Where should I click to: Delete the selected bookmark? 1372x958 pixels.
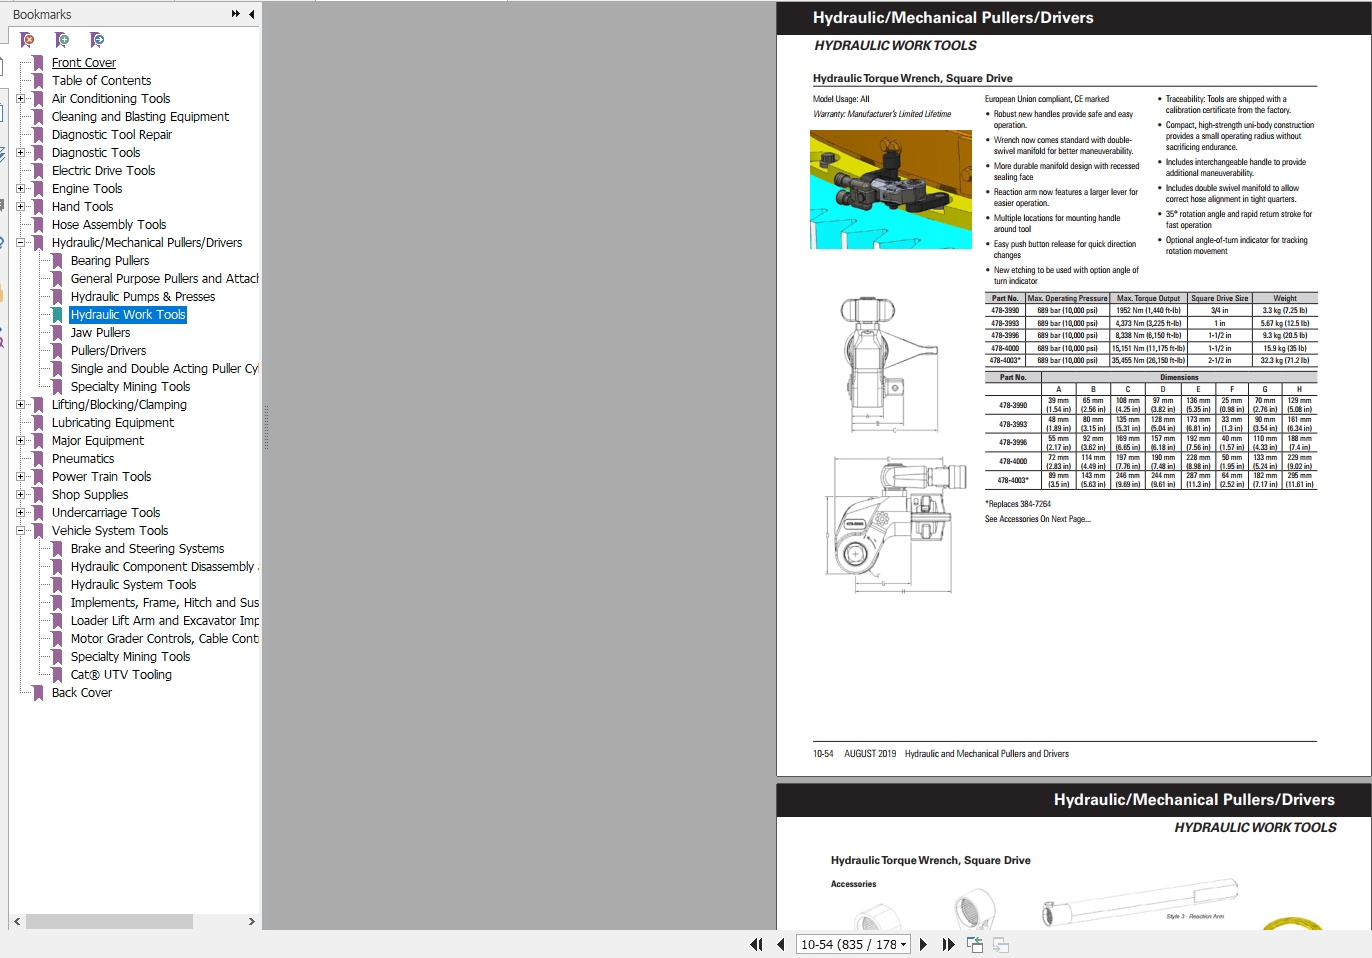click(27, 40)
